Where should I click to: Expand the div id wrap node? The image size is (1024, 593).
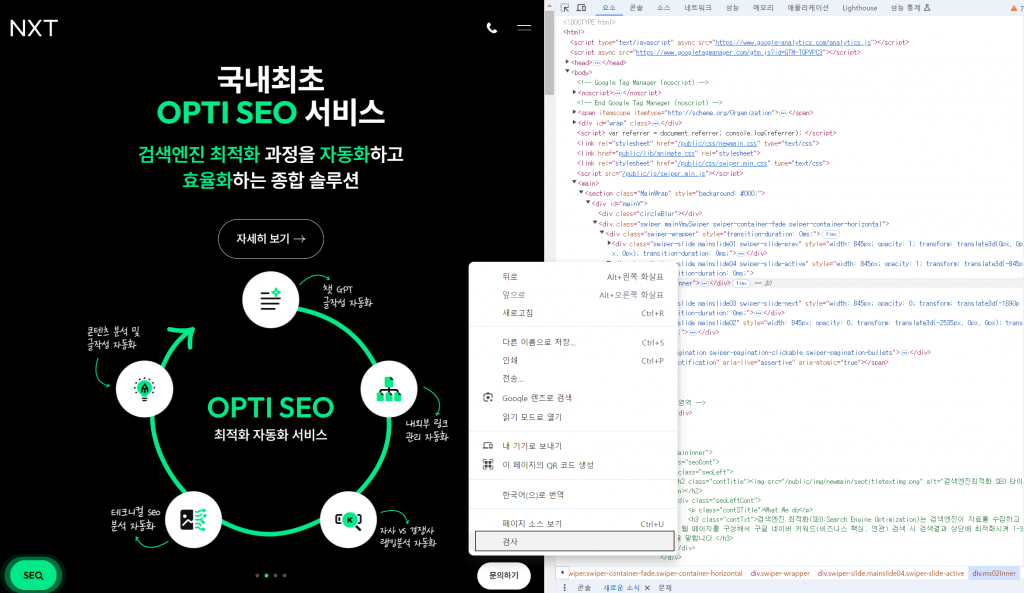(576, 123)
